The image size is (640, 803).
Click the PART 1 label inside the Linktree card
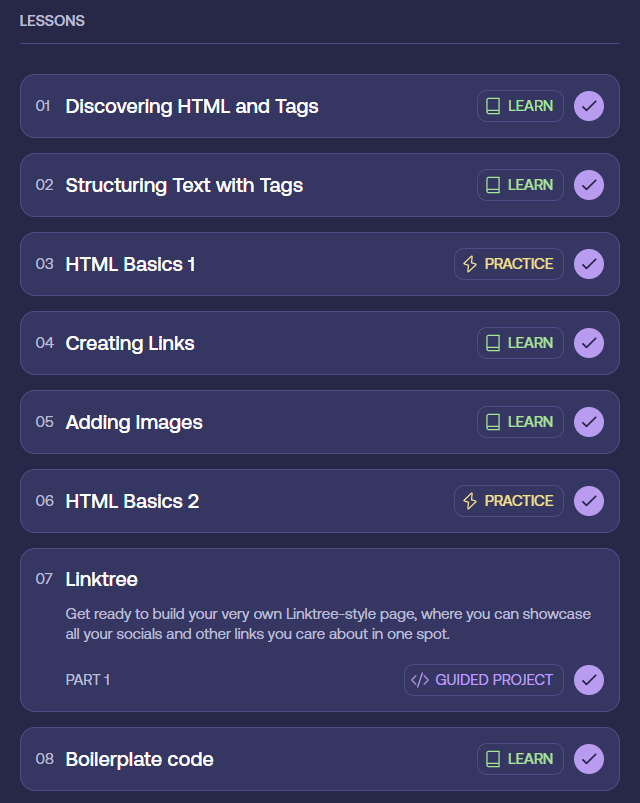click(87, 680)
